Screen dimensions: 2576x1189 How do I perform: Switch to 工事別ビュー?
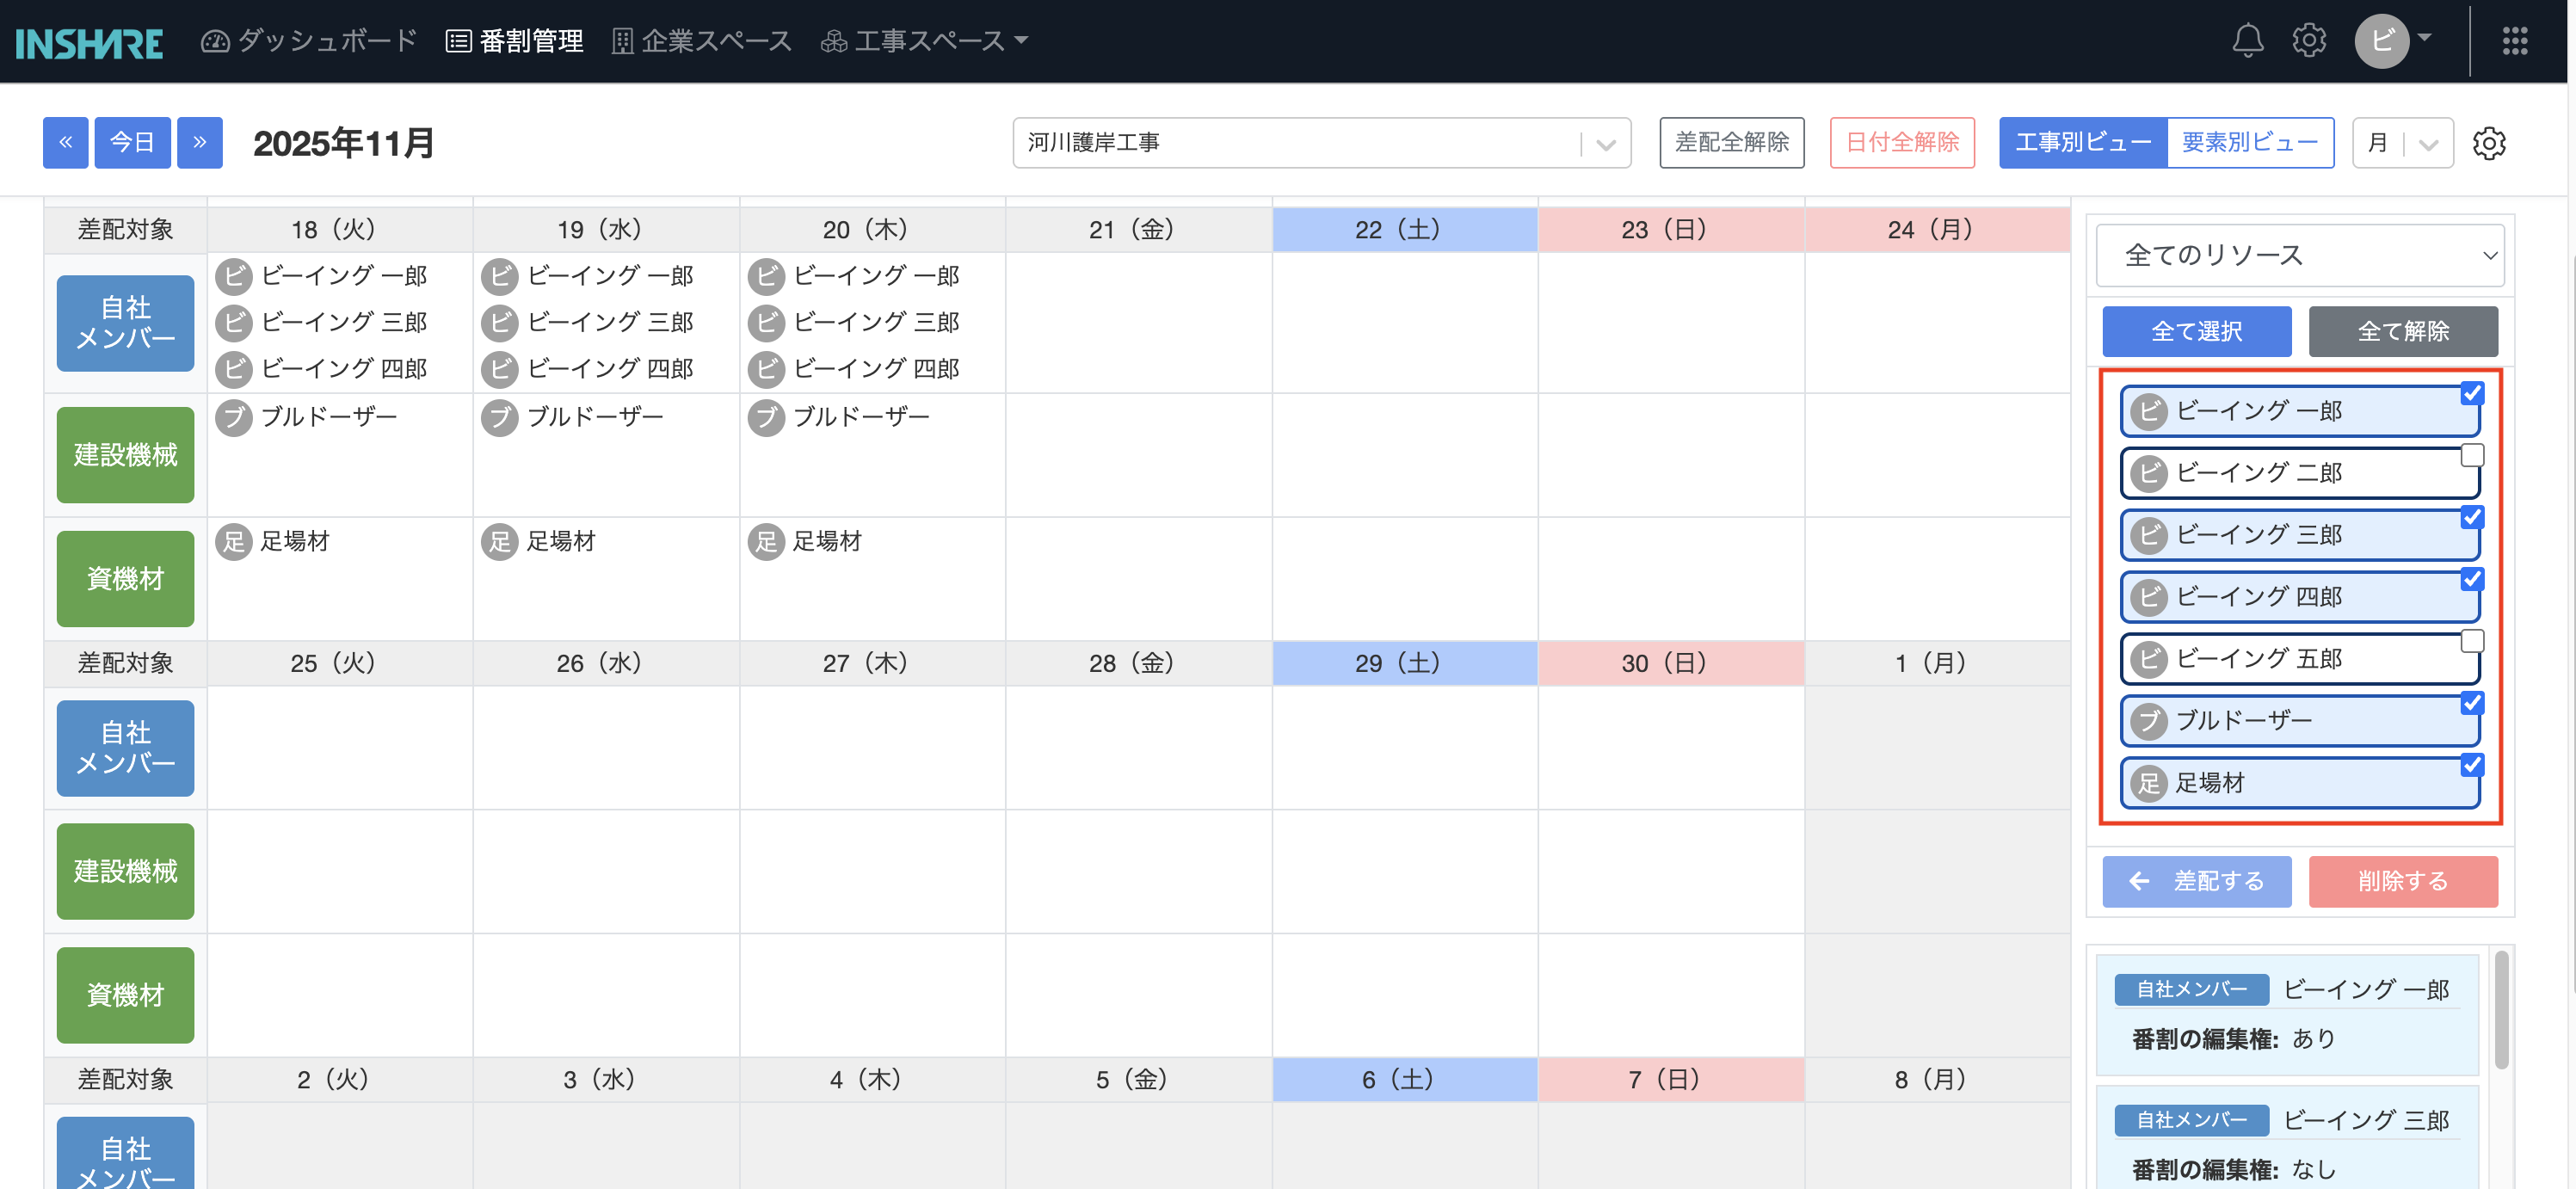[2083, 143]
